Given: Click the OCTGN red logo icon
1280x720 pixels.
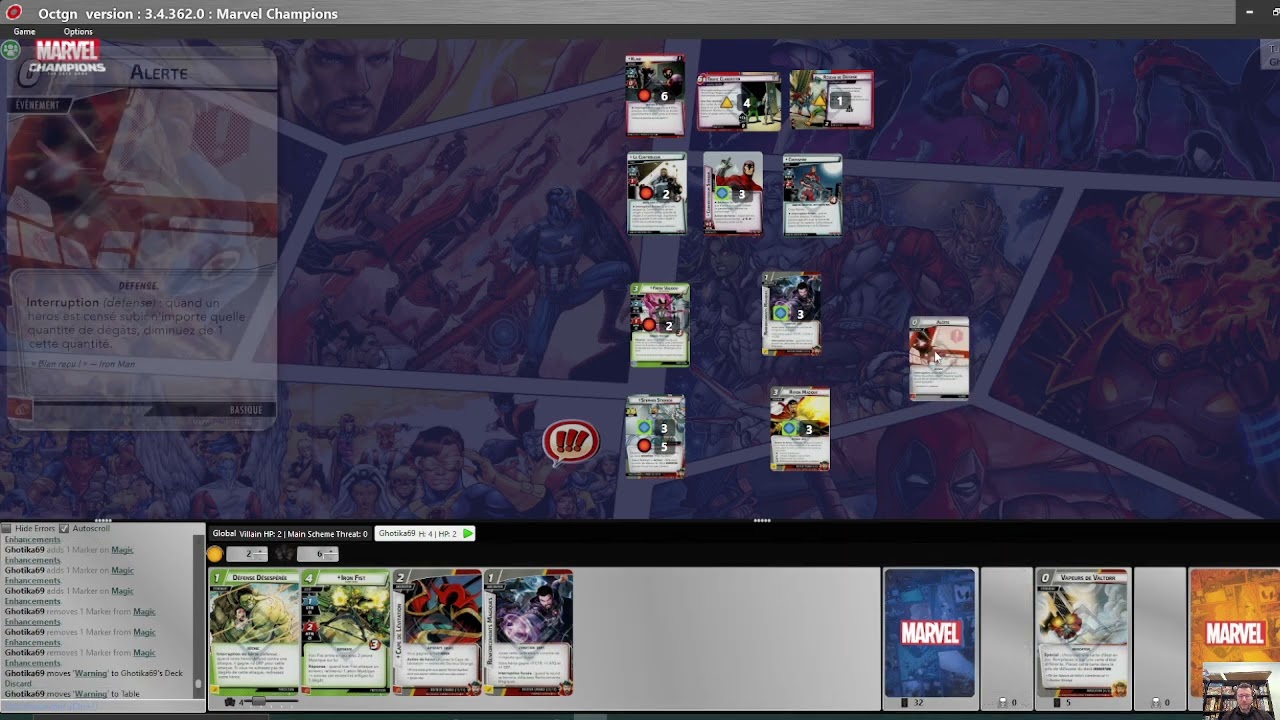Looking at the screenshot, I should (x=14, y=13).
